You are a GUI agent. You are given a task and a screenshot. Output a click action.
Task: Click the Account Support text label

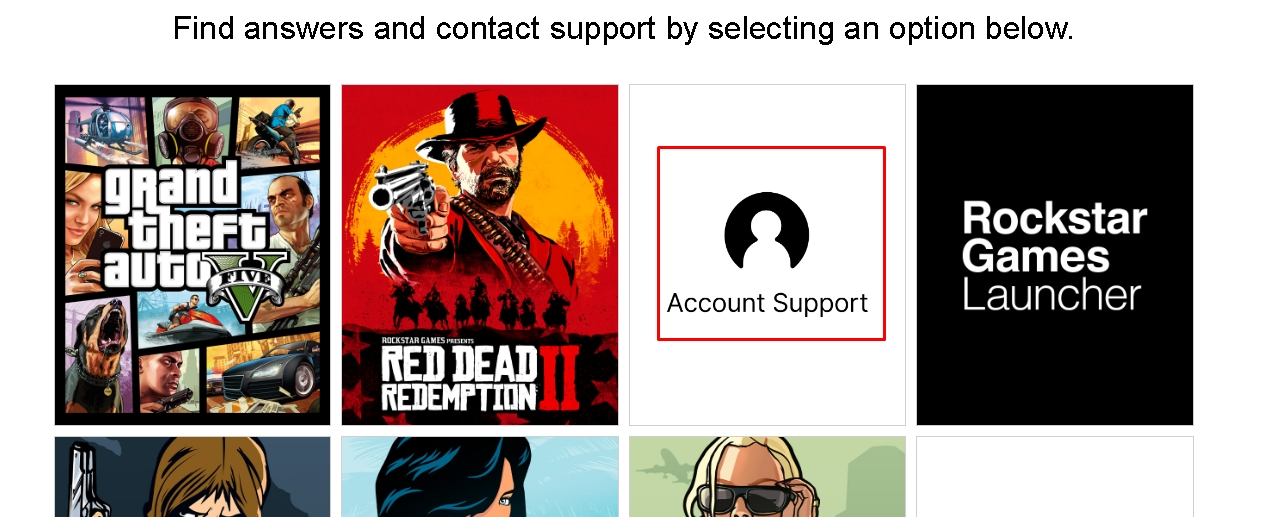767,303
